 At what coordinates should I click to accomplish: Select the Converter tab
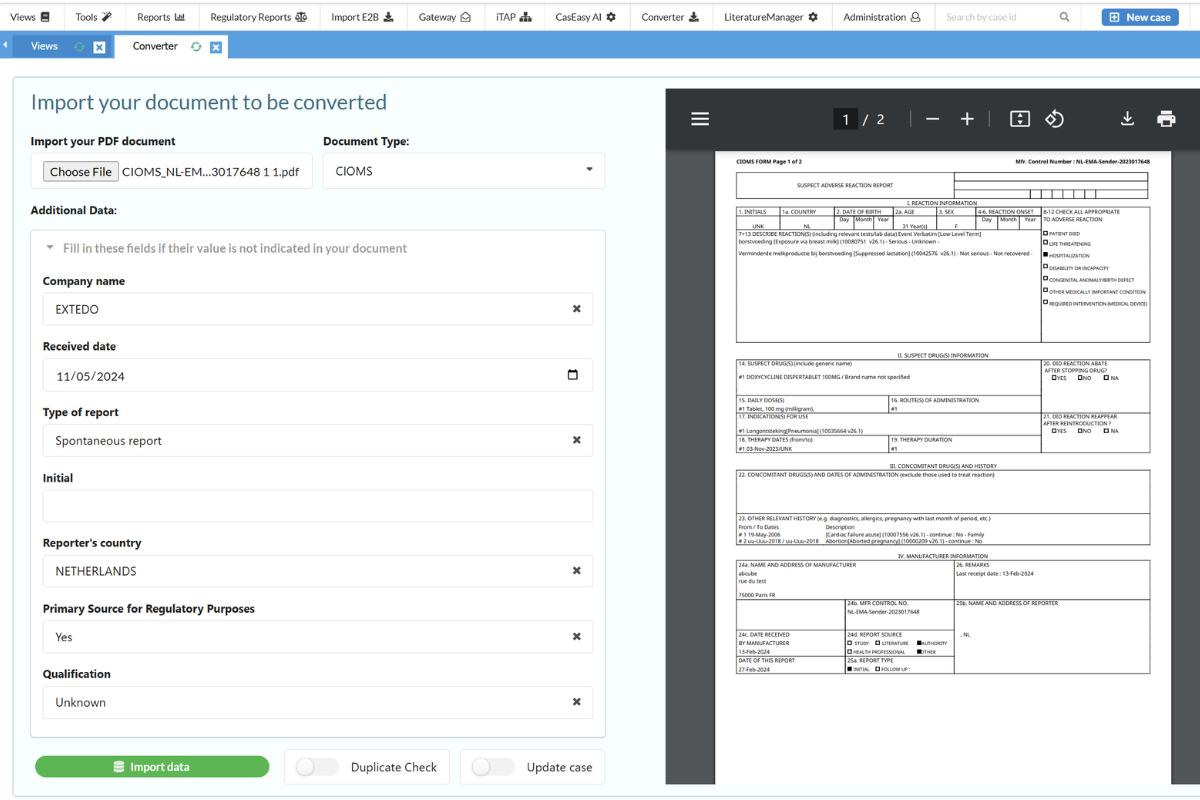pos(155,46)
